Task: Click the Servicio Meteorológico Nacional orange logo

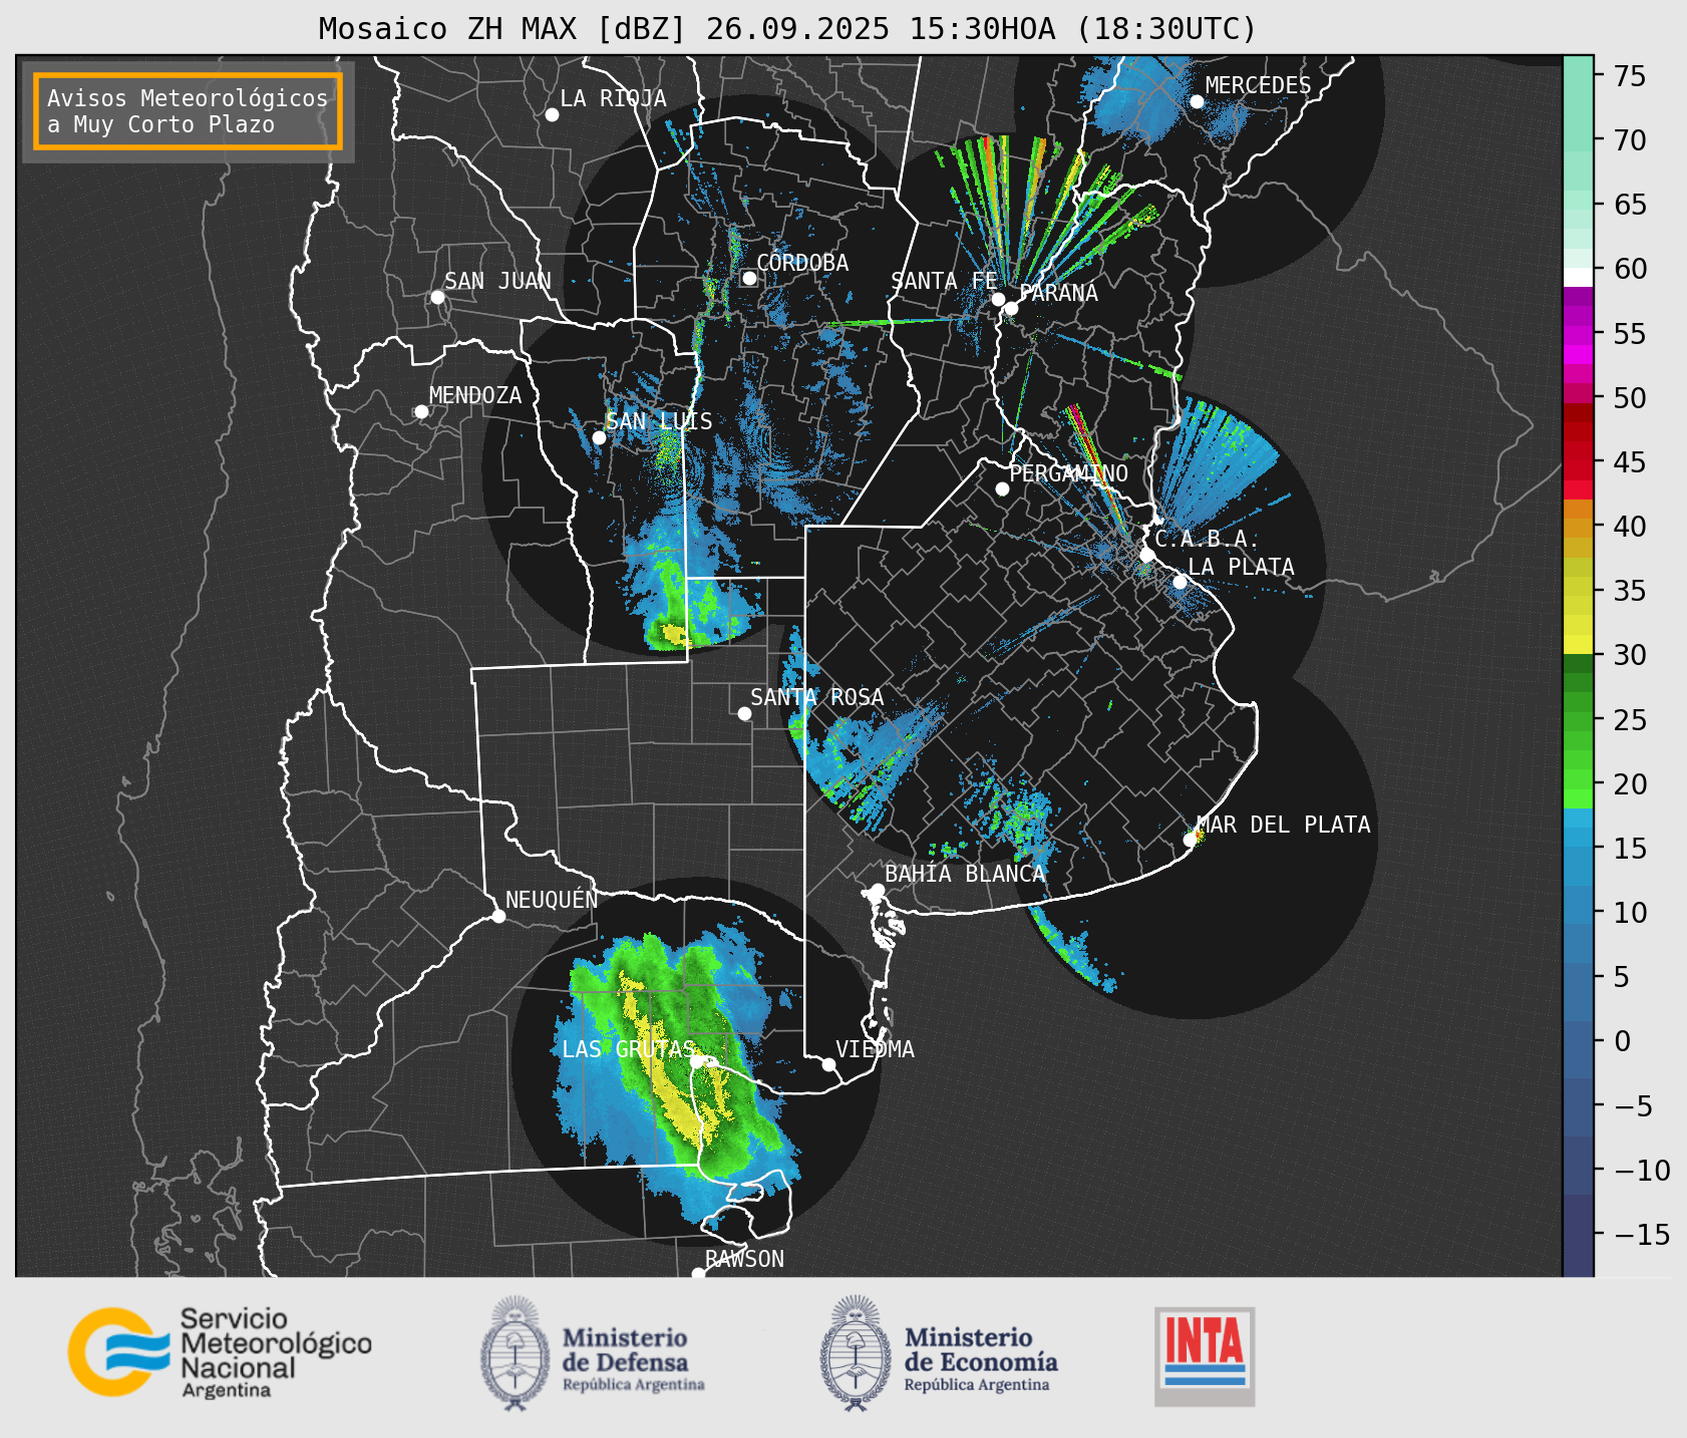Action: pyautogui.click(x=119, y=1351)
